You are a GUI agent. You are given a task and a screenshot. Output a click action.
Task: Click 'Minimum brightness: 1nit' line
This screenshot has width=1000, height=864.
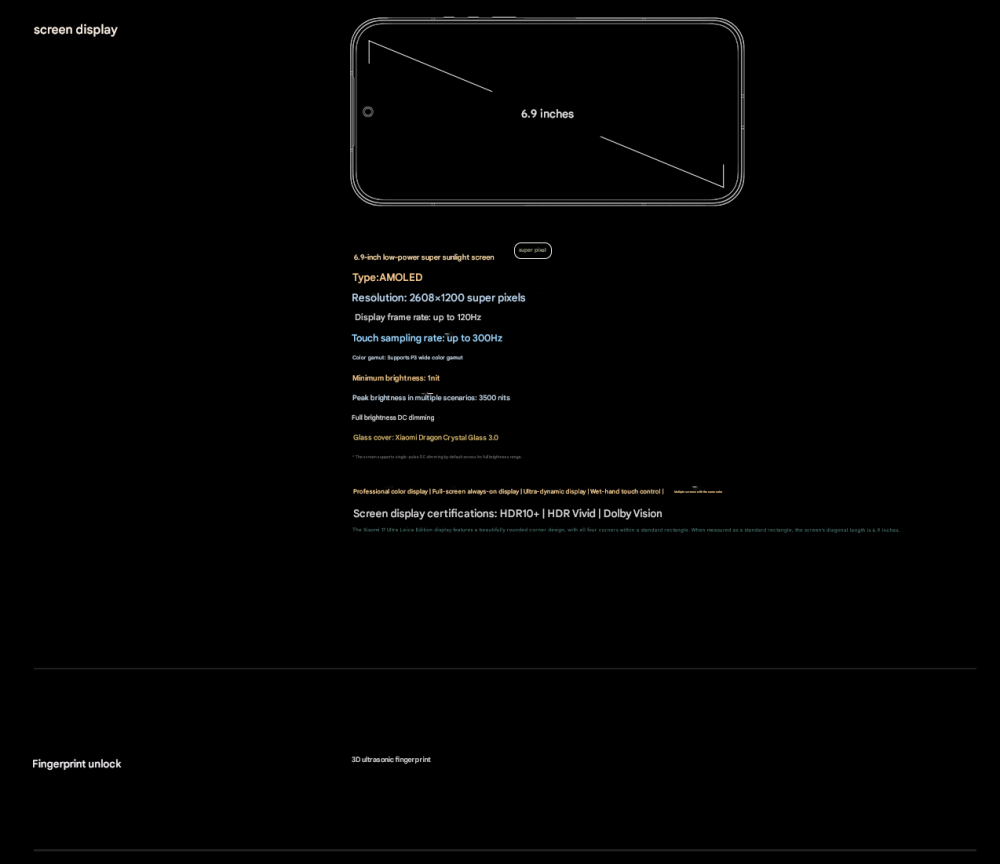pos(396,378)
